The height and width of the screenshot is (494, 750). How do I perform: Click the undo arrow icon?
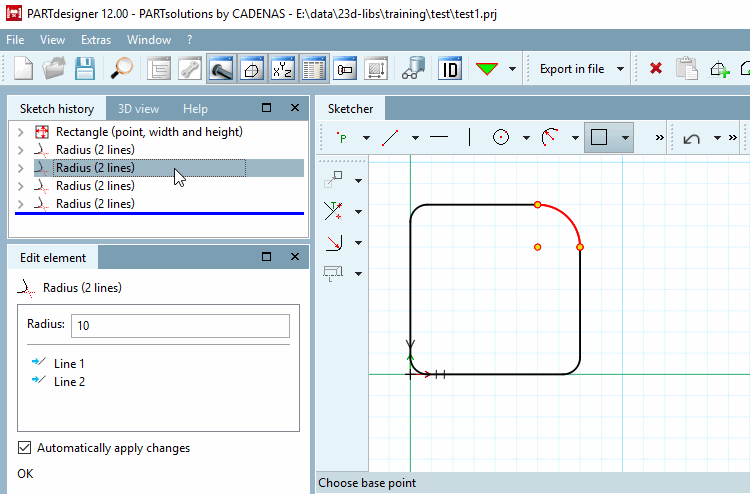(x=691, y=137)
